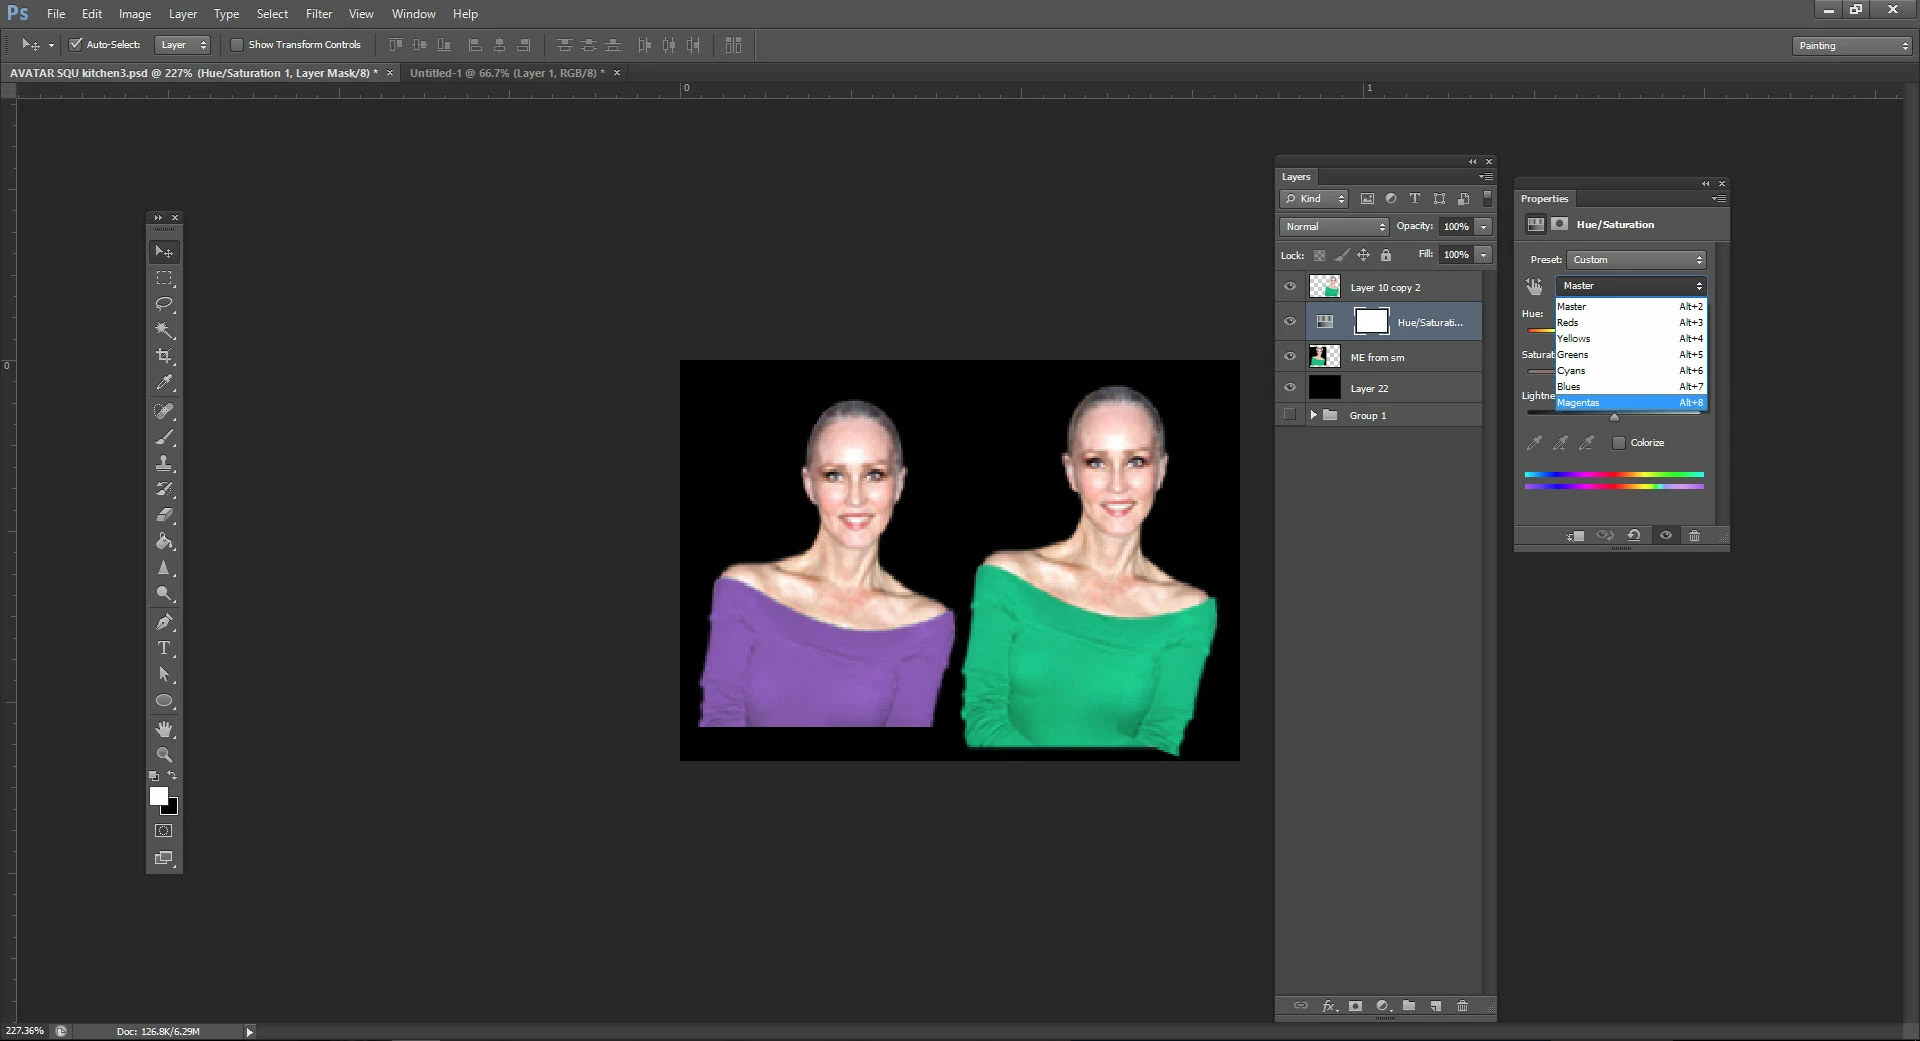The height and width of the screenshot is (1041, 1920).
Task: Enable the Colorize checkbox
Action: click(x=1619, y=443)
